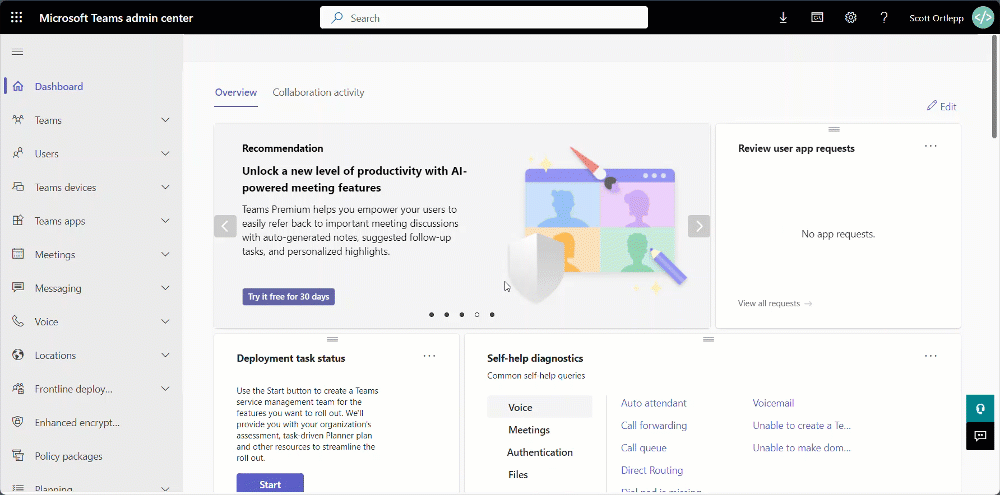Open the teal headset support icon
The width and height of the screenshot is (1000, 495).
(980, 408)
